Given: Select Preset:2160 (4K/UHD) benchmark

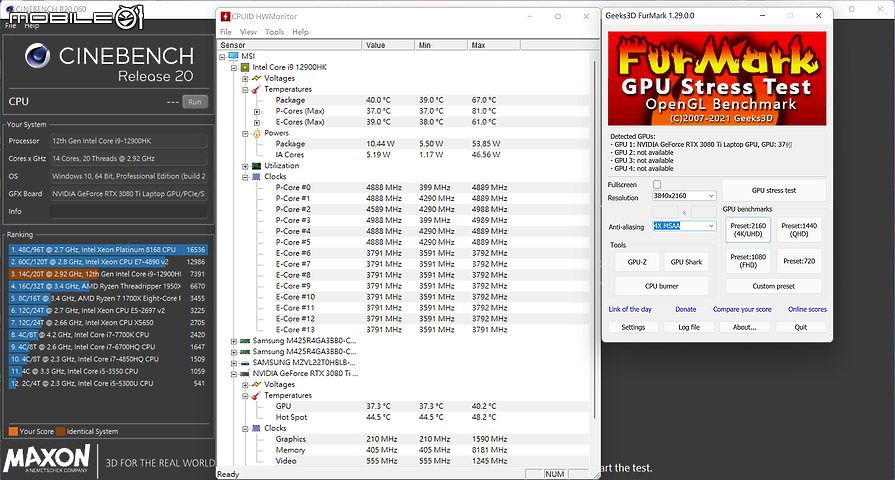Looking at the screenshot, I should pos(748,229).
